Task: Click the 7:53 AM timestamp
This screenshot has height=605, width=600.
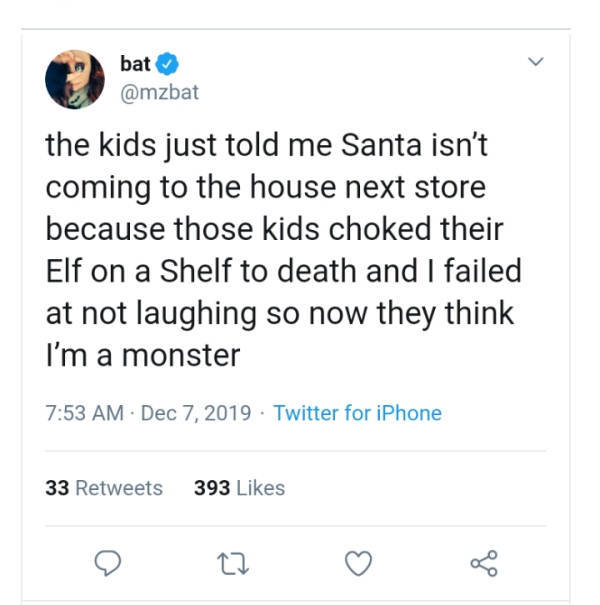Action: click(85, 413)
